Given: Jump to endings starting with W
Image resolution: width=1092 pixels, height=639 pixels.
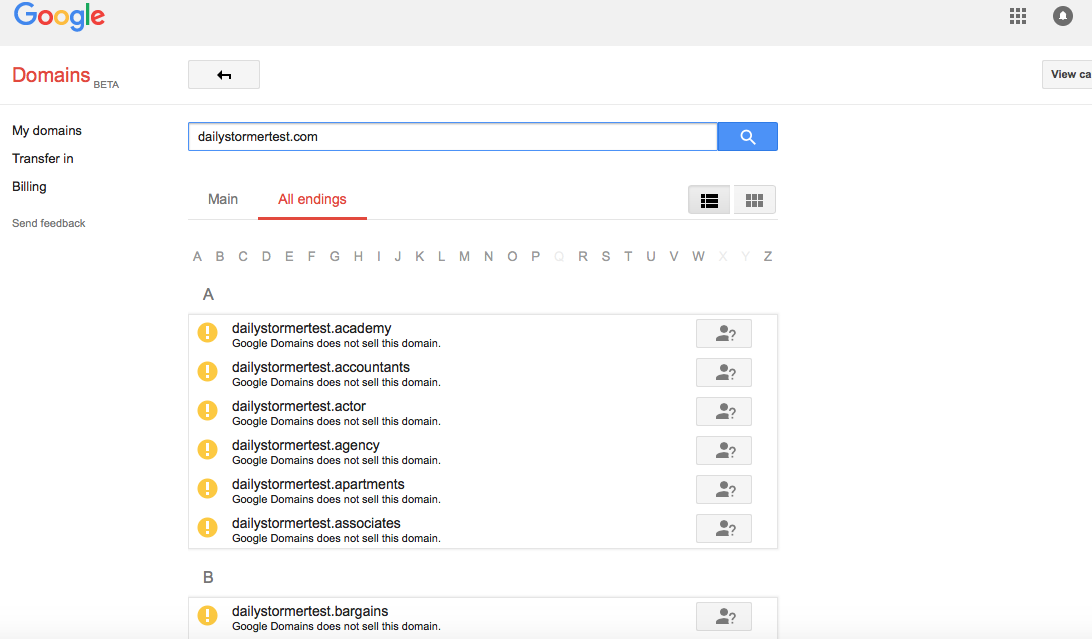Looking at the screenshot, I should tap(699, 257).
